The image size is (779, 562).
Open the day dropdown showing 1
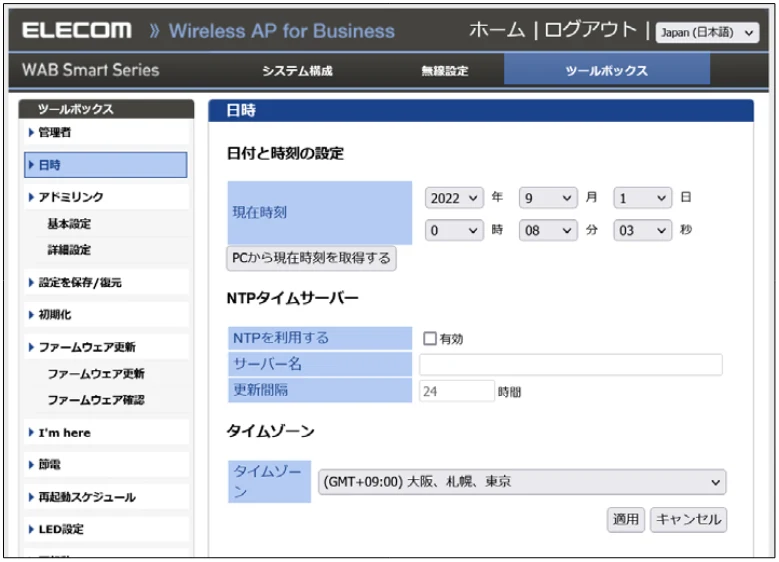[x=642, y=198]
